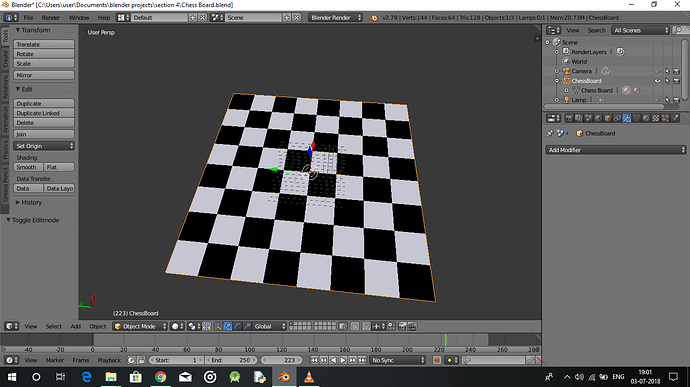
Task: Toggle Camera visibility eye in outliner
Action: 657,71
